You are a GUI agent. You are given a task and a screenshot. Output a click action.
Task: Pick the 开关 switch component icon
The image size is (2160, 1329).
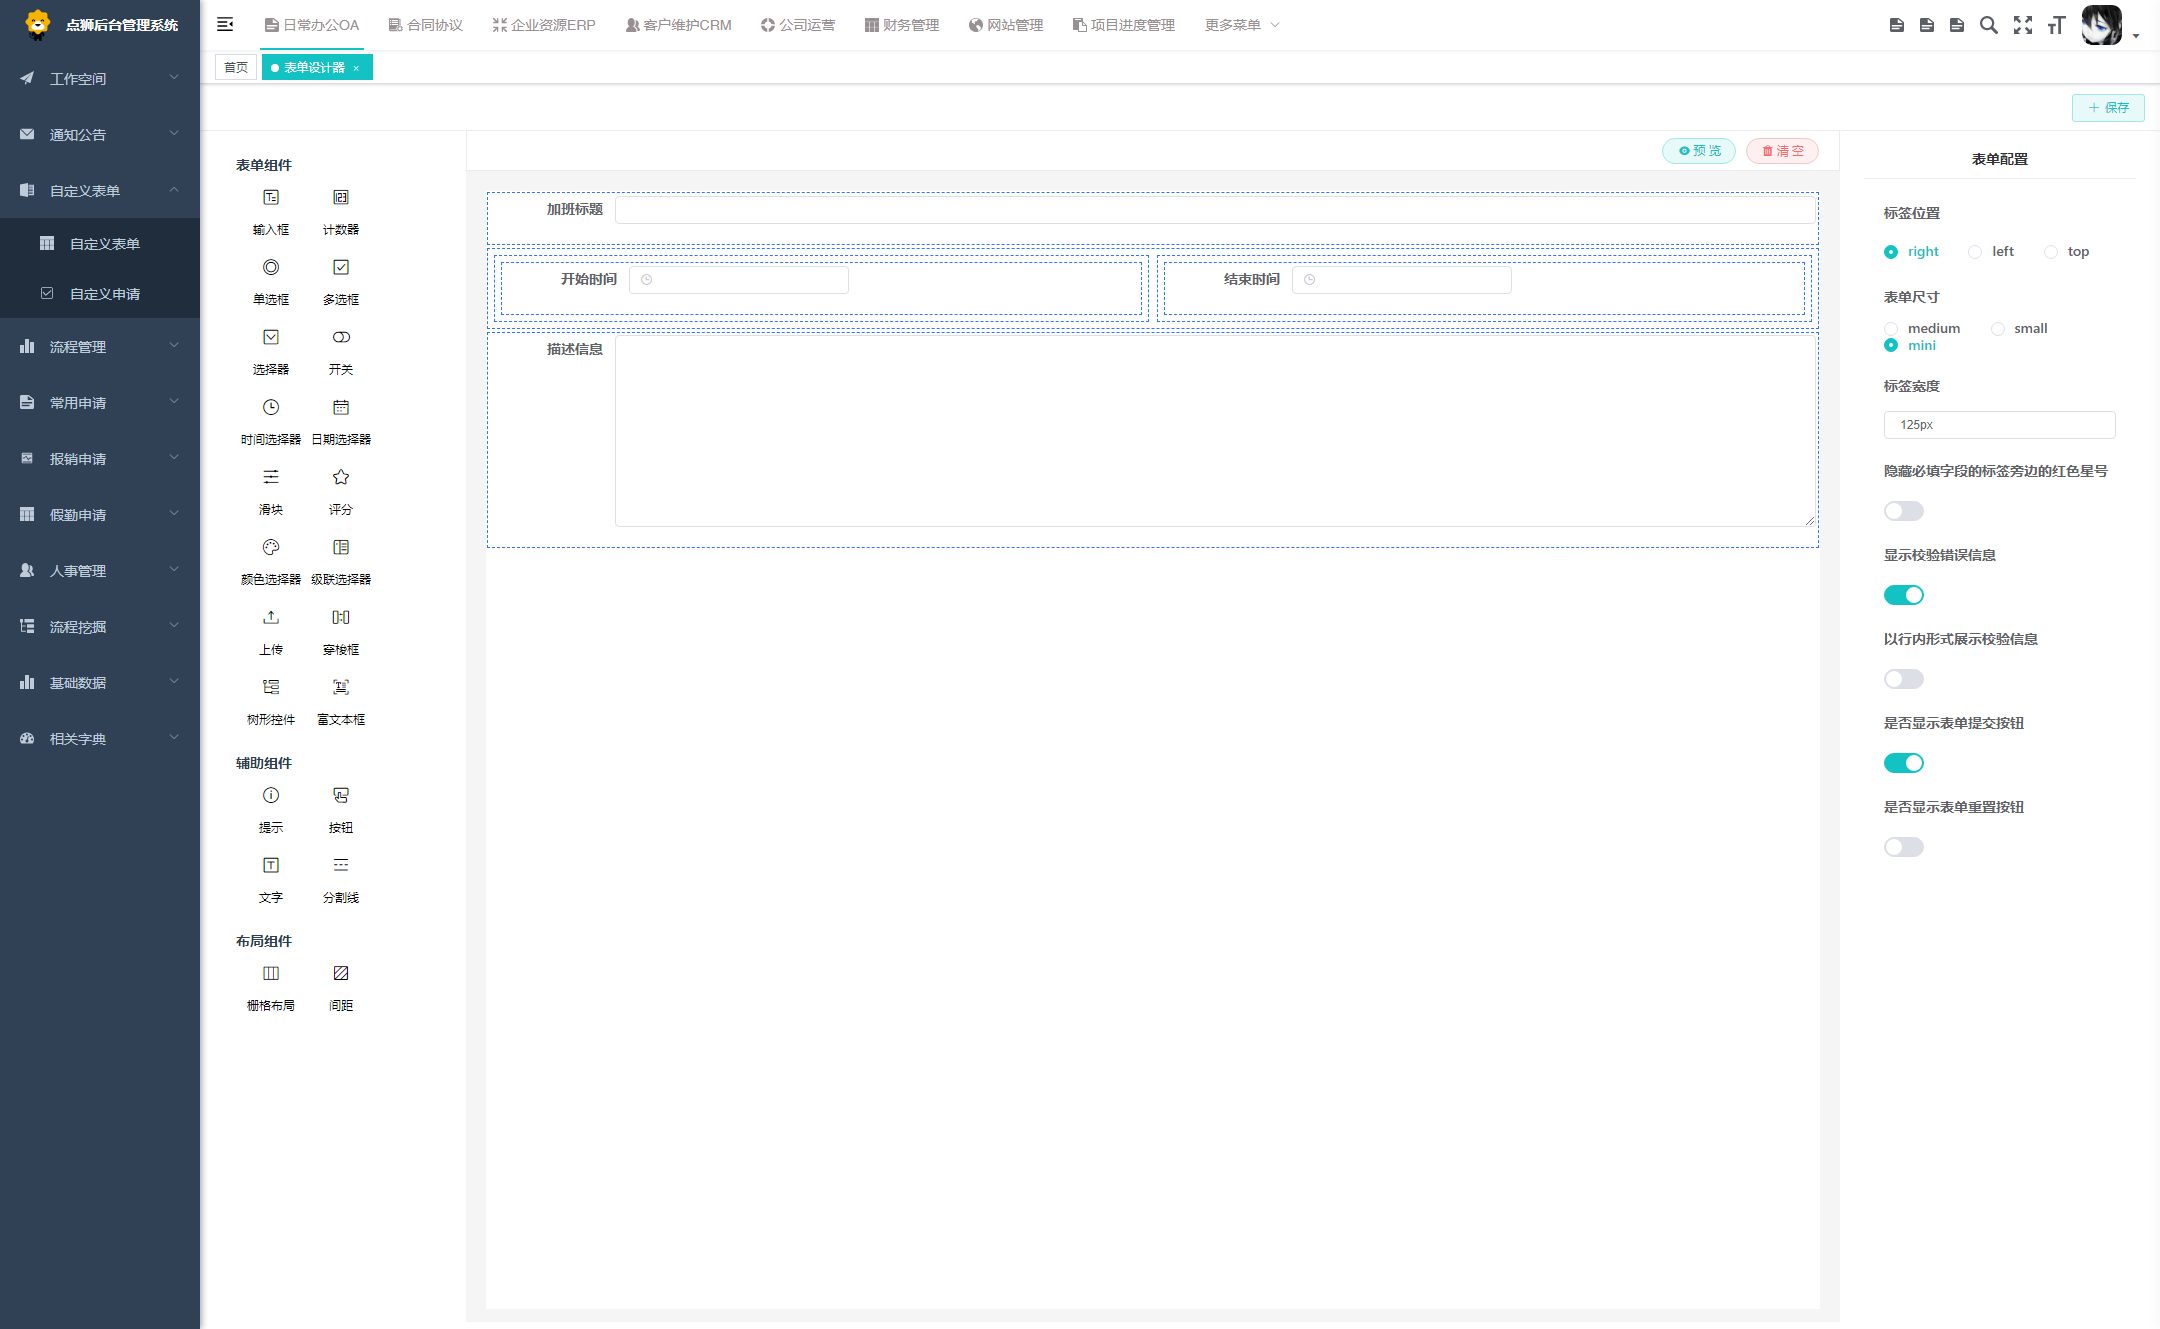341,338
